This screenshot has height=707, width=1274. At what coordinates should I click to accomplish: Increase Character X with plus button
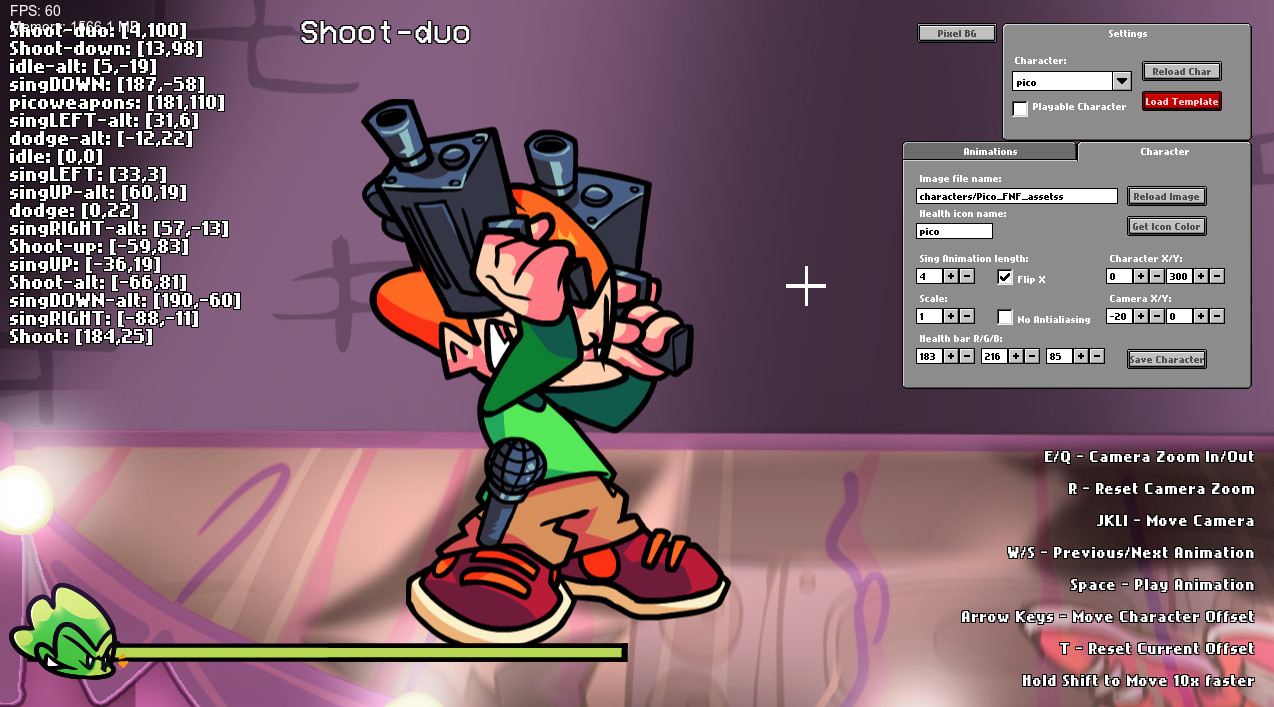pyautogui.click(x=1141, y=276)
